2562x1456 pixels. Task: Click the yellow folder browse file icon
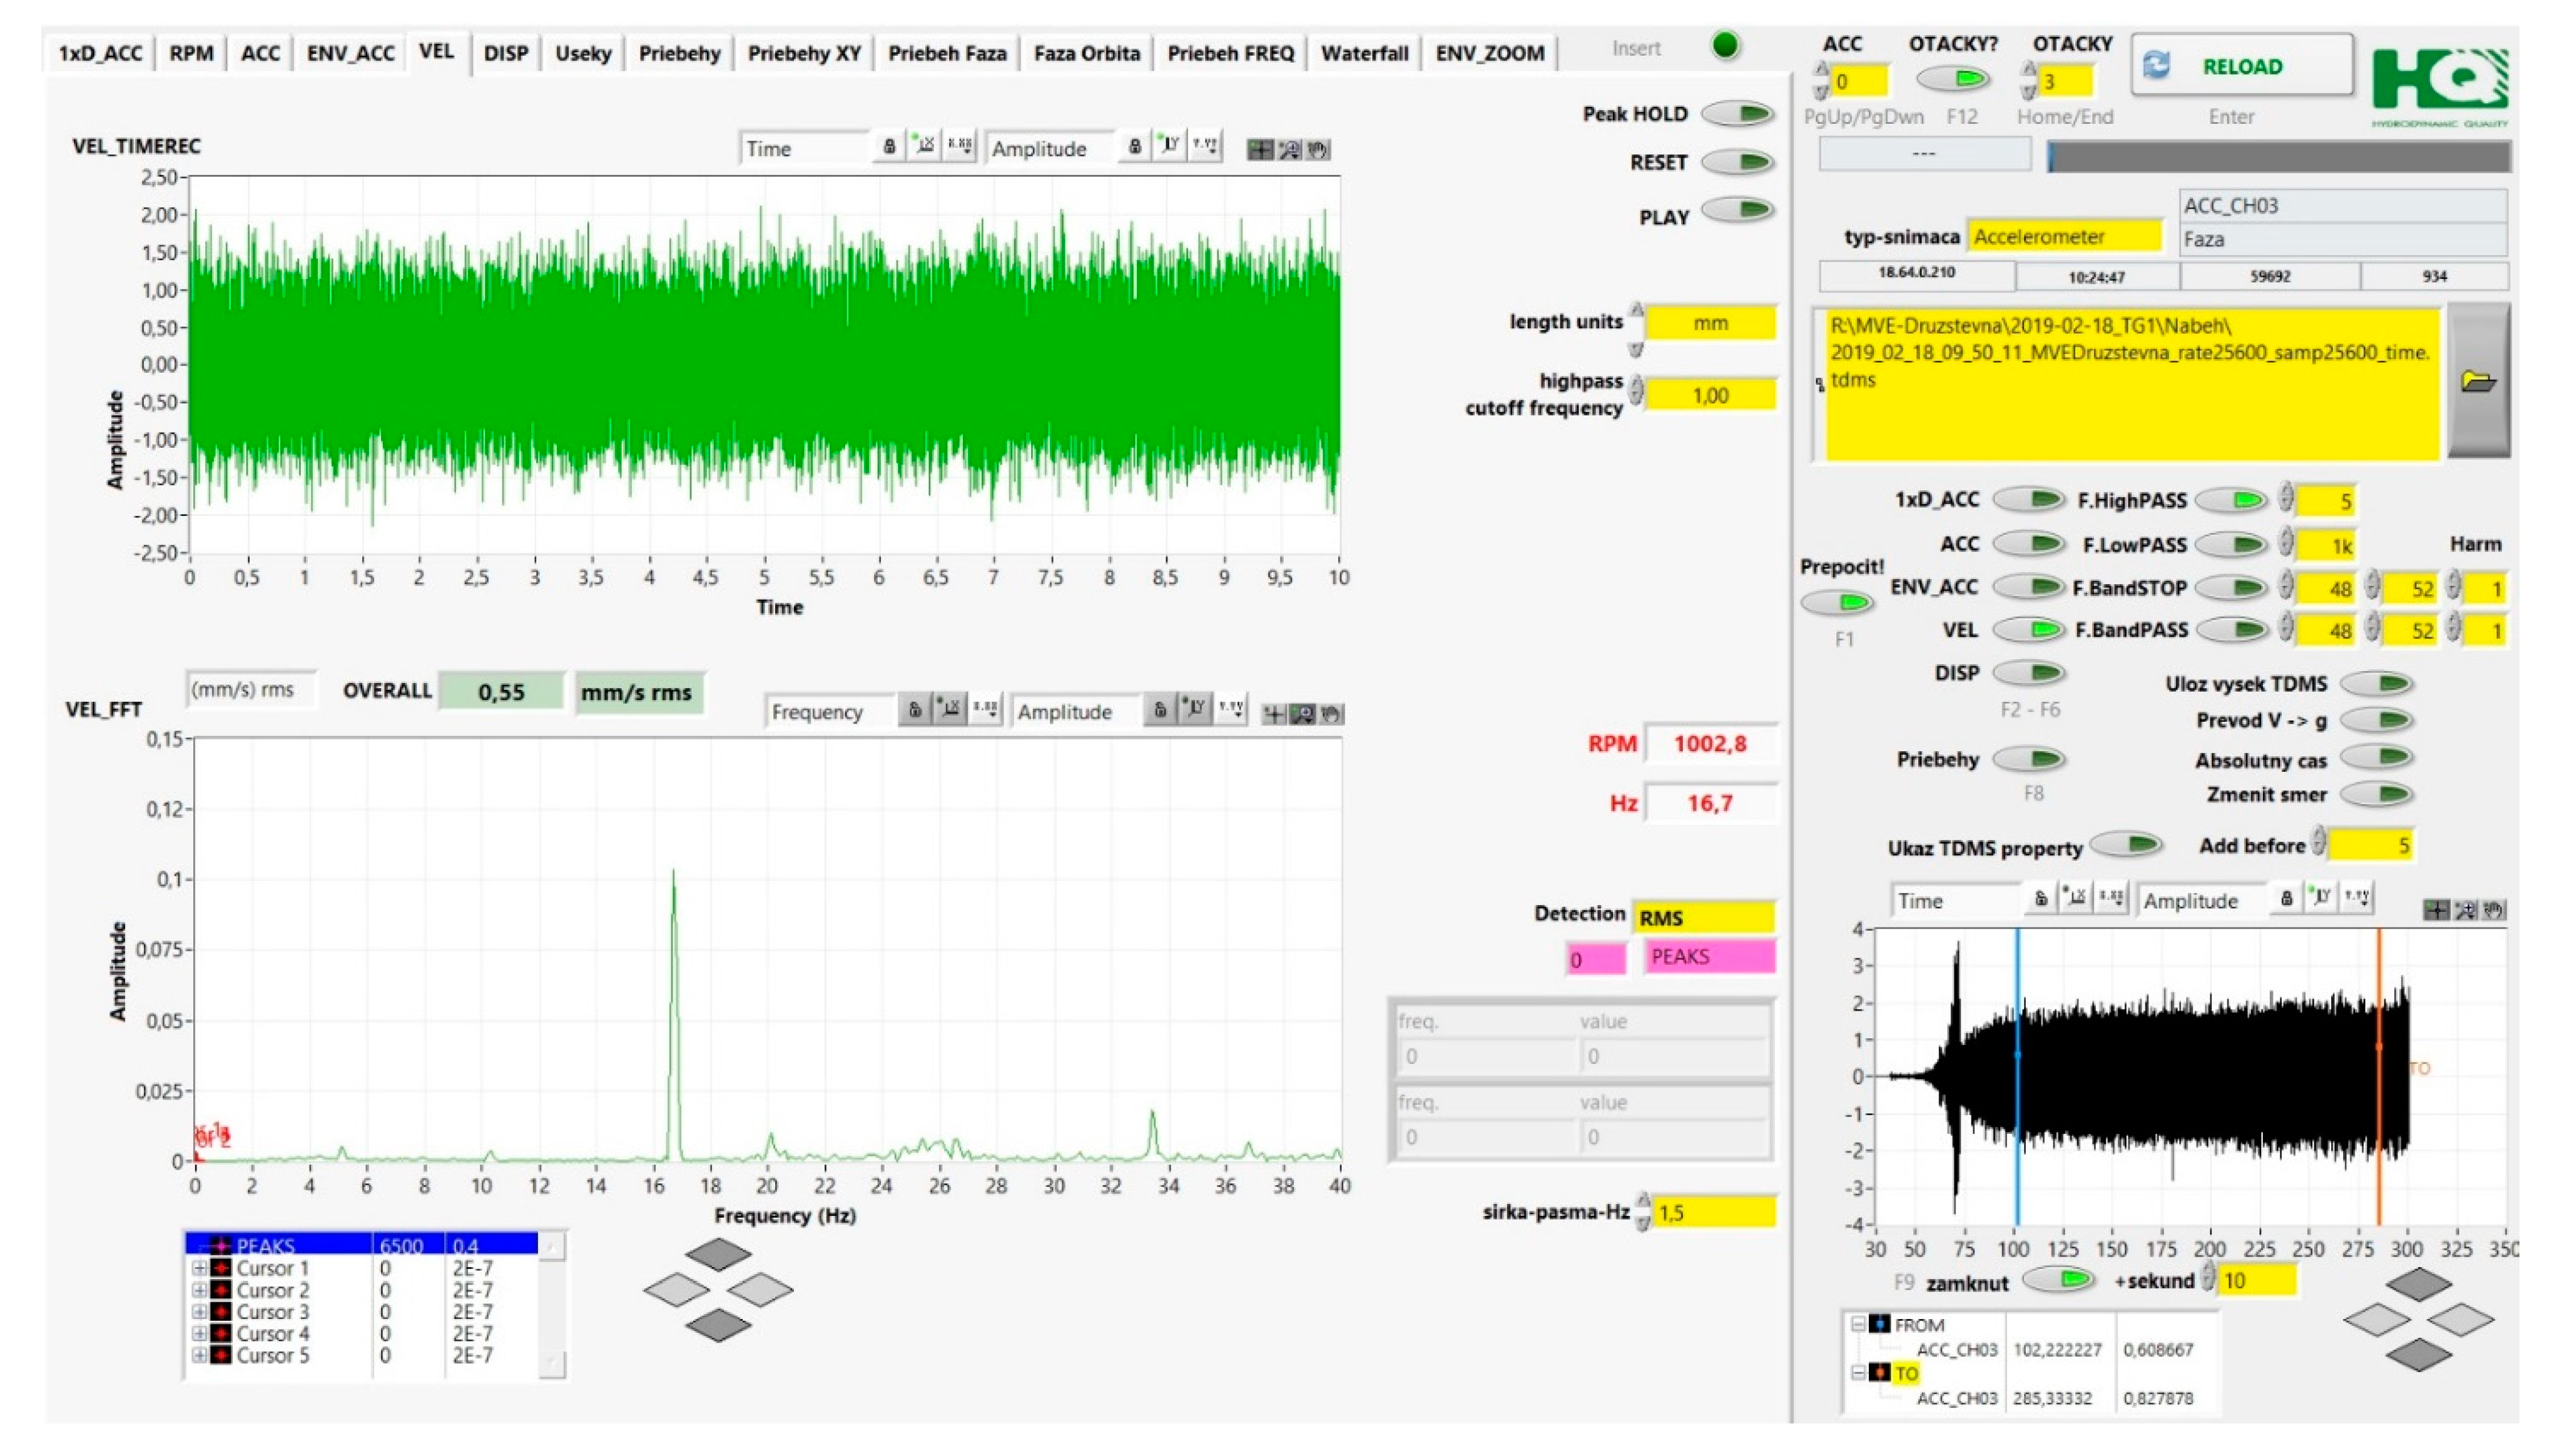click(2478, 381)
